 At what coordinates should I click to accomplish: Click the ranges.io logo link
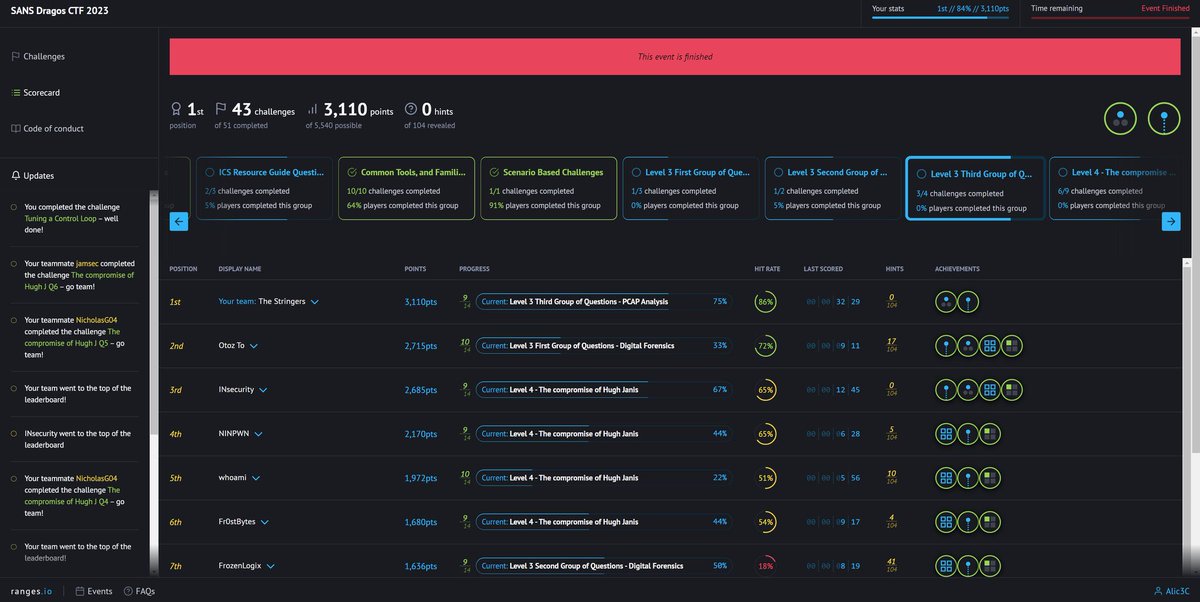point(31,591)
